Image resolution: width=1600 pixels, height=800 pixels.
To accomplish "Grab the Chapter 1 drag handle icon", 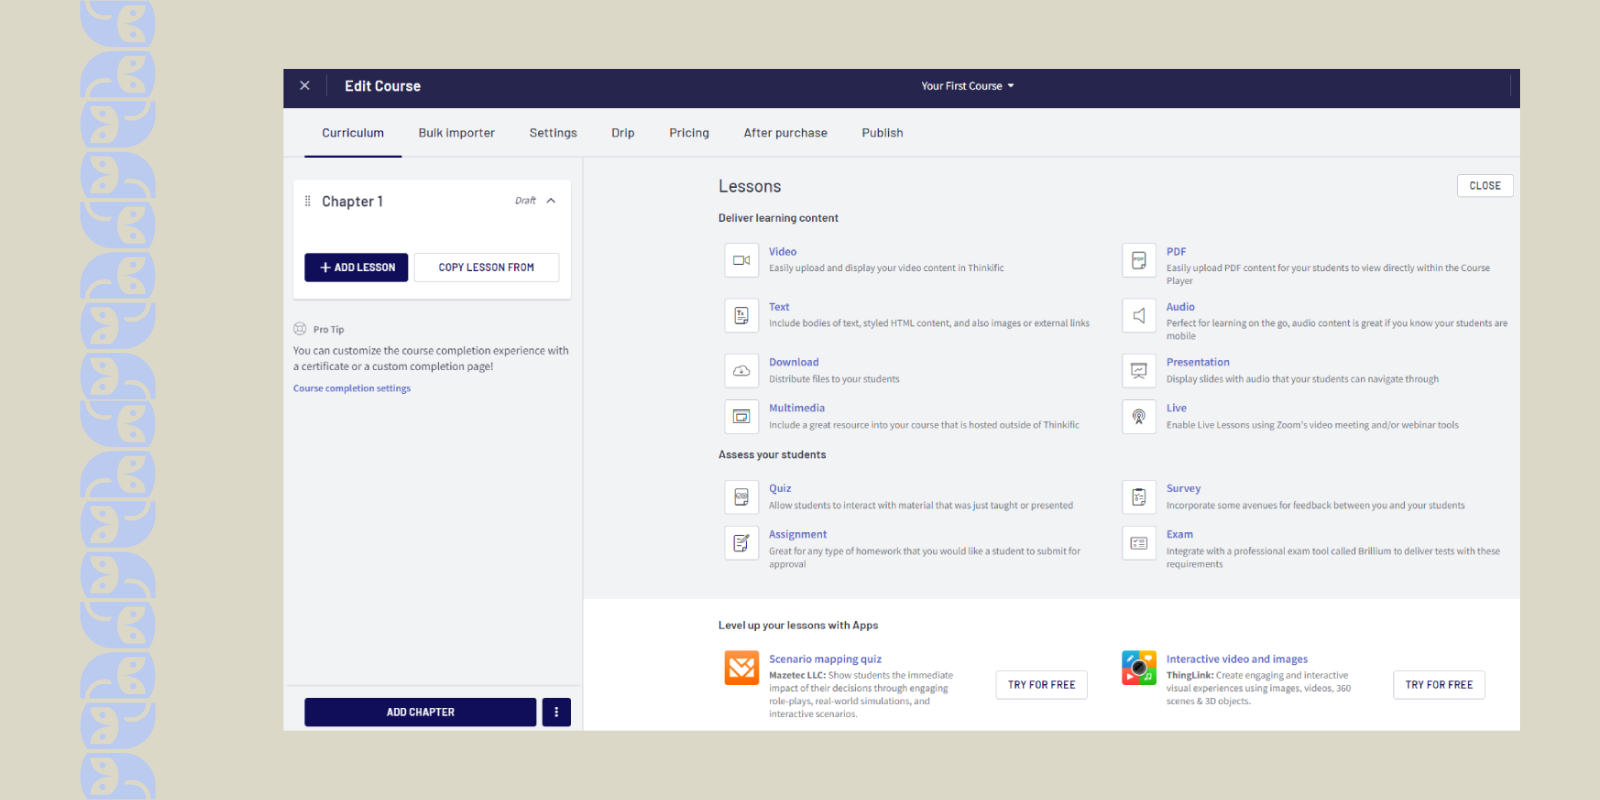I will click(x=307, y=201).
